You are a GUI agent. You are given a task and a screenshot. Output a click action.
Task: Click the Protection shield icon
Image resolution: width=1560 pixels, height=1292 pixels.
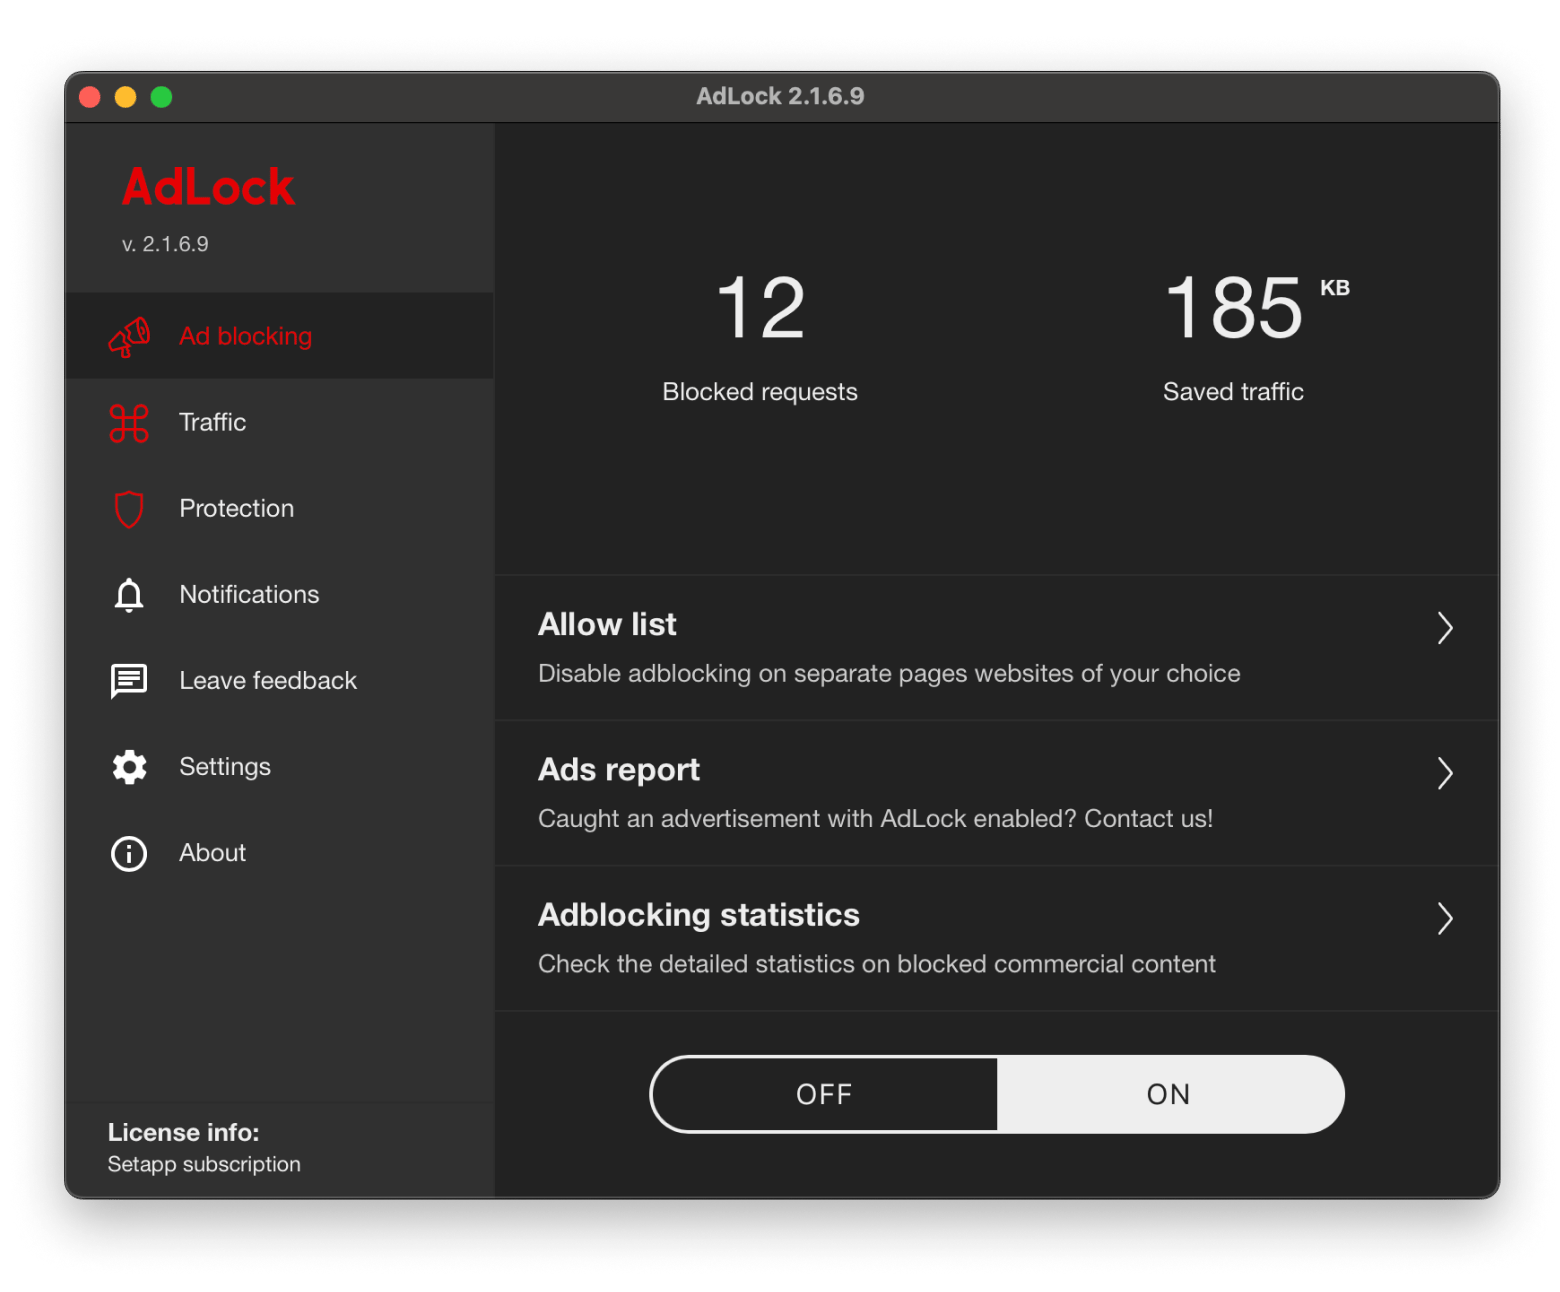[129, 509]
